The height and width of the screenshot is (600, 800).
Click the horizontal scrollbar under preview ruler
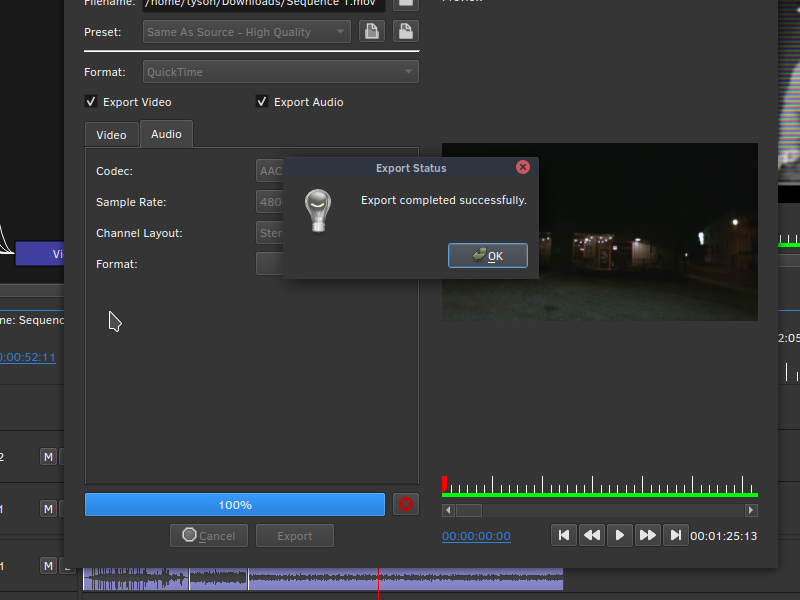click(x=468, y=510)
